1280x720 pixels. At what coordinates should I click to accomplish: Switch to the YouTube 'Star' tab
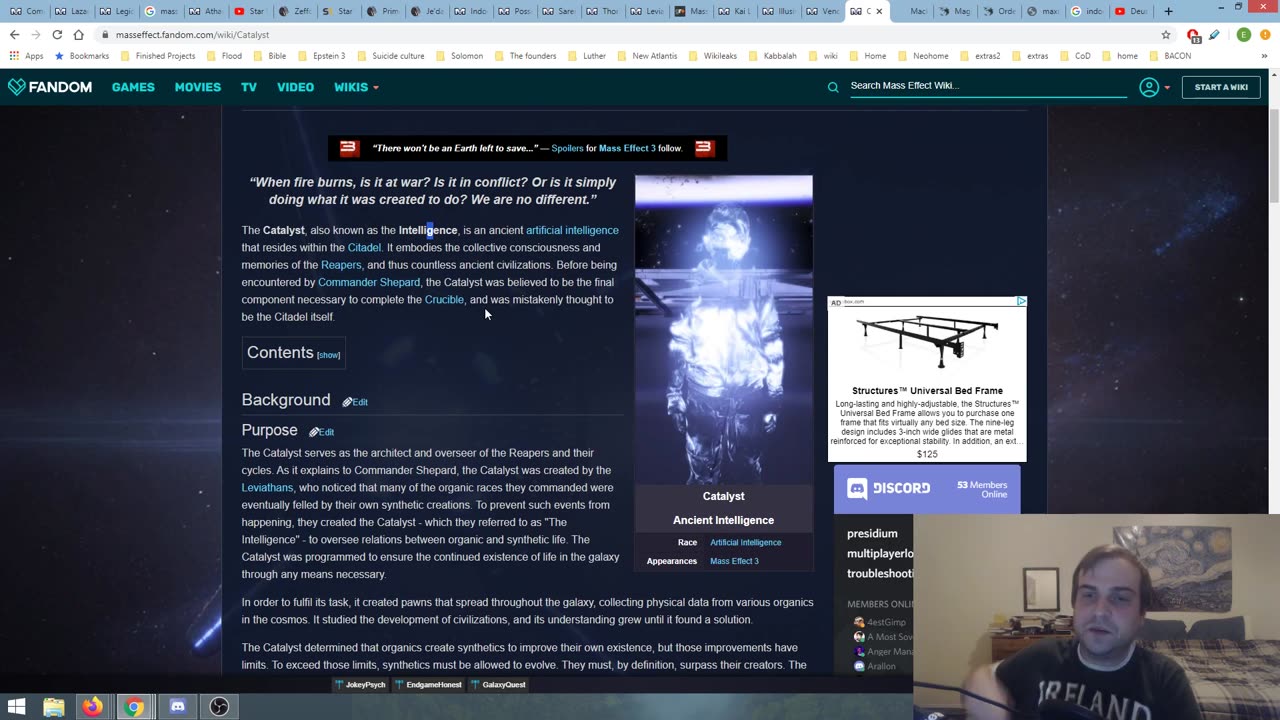pos(250,11)
